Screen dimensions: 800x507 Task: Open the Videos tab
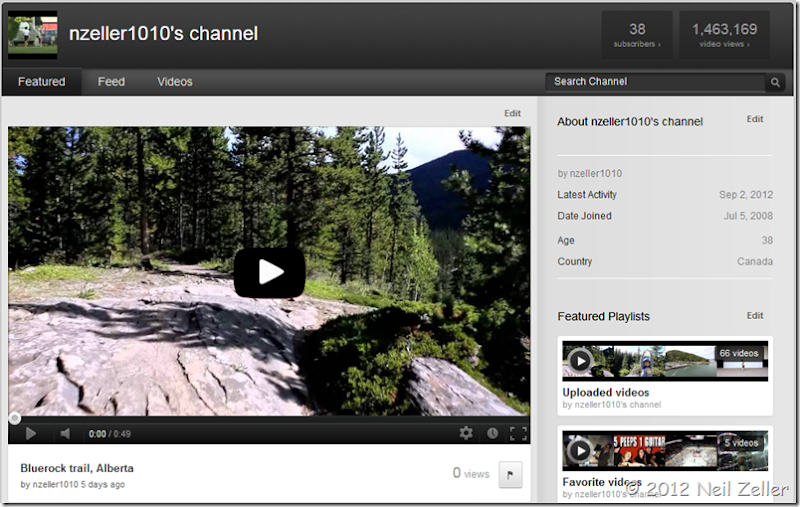[175, 82]
